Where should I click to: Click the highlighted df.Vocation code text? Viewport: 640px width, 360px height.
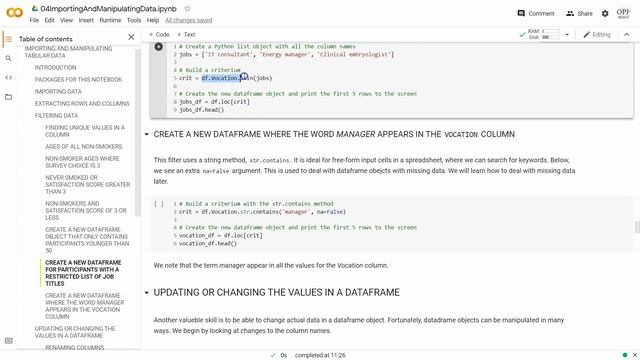(220, 78)
